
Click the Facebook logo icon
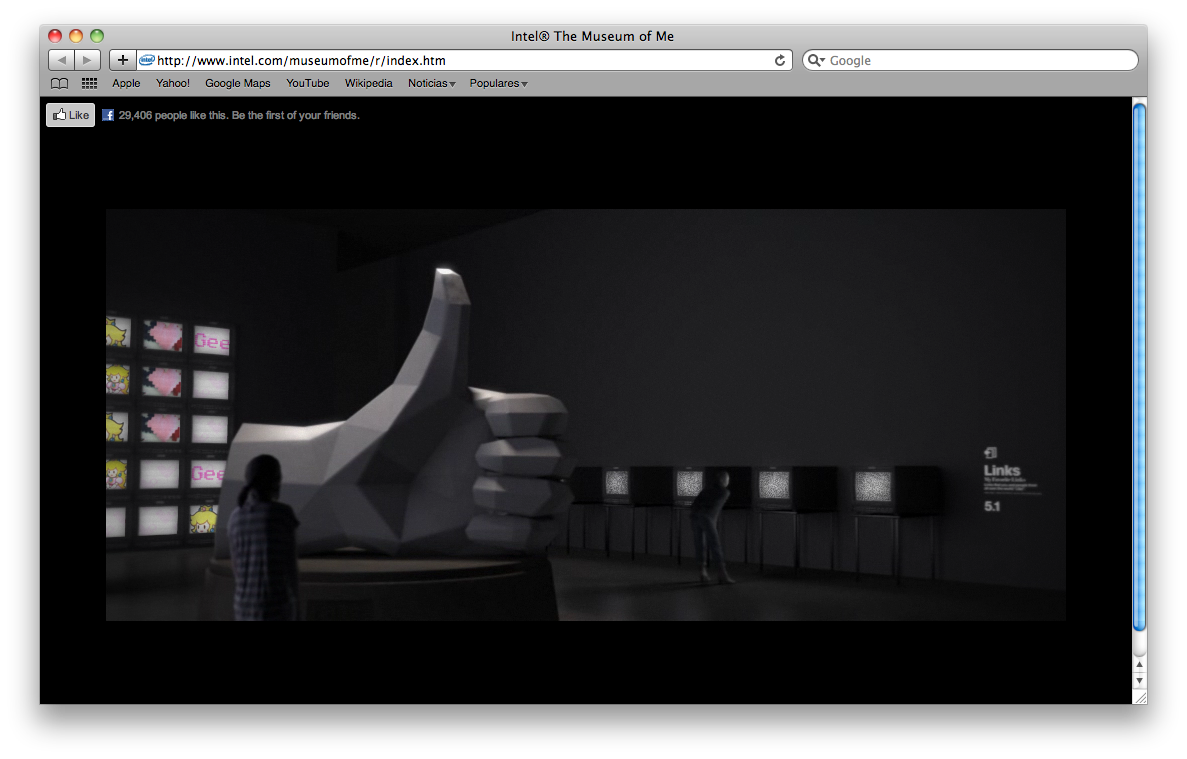108,115
